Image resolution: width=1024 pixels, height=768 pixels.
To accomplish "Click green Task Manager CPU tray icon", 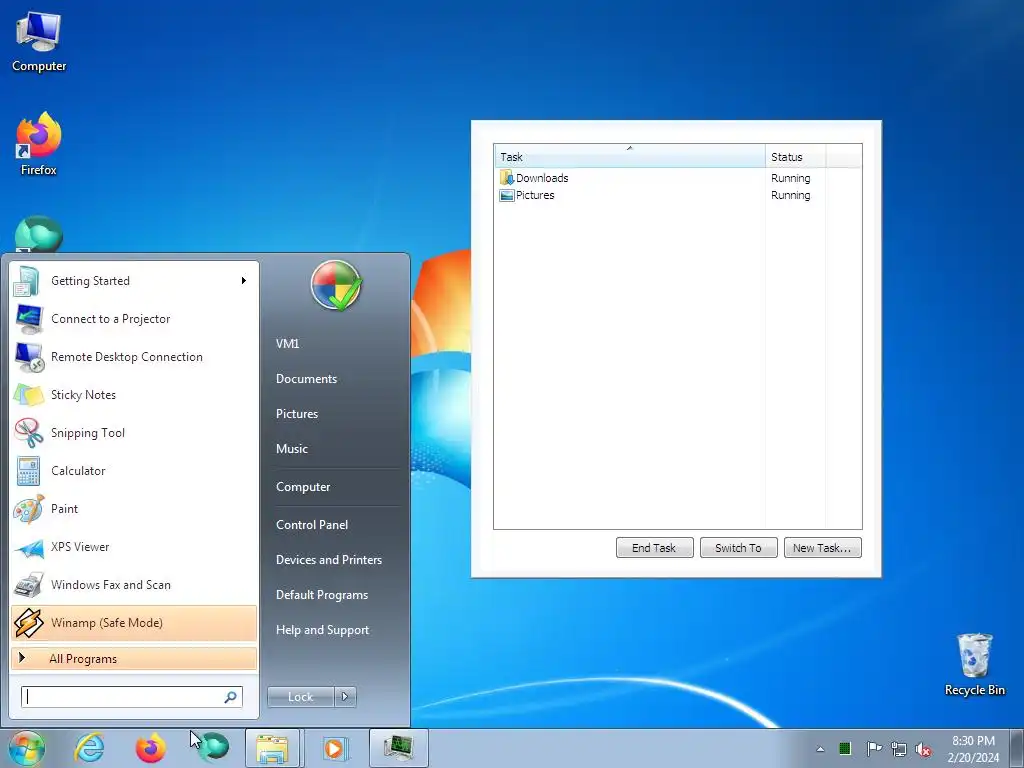I will point(845,748).
